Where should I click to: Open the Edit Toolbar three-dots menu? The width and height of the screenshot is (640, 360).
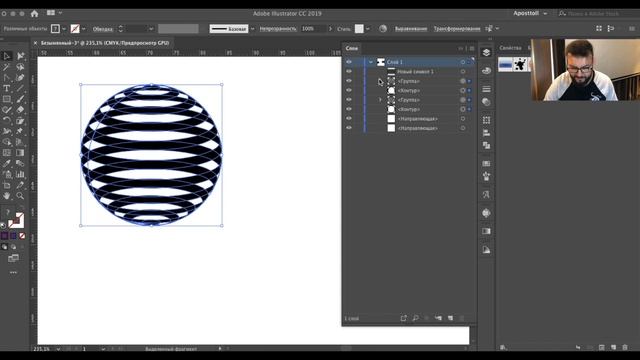(13, 272)
